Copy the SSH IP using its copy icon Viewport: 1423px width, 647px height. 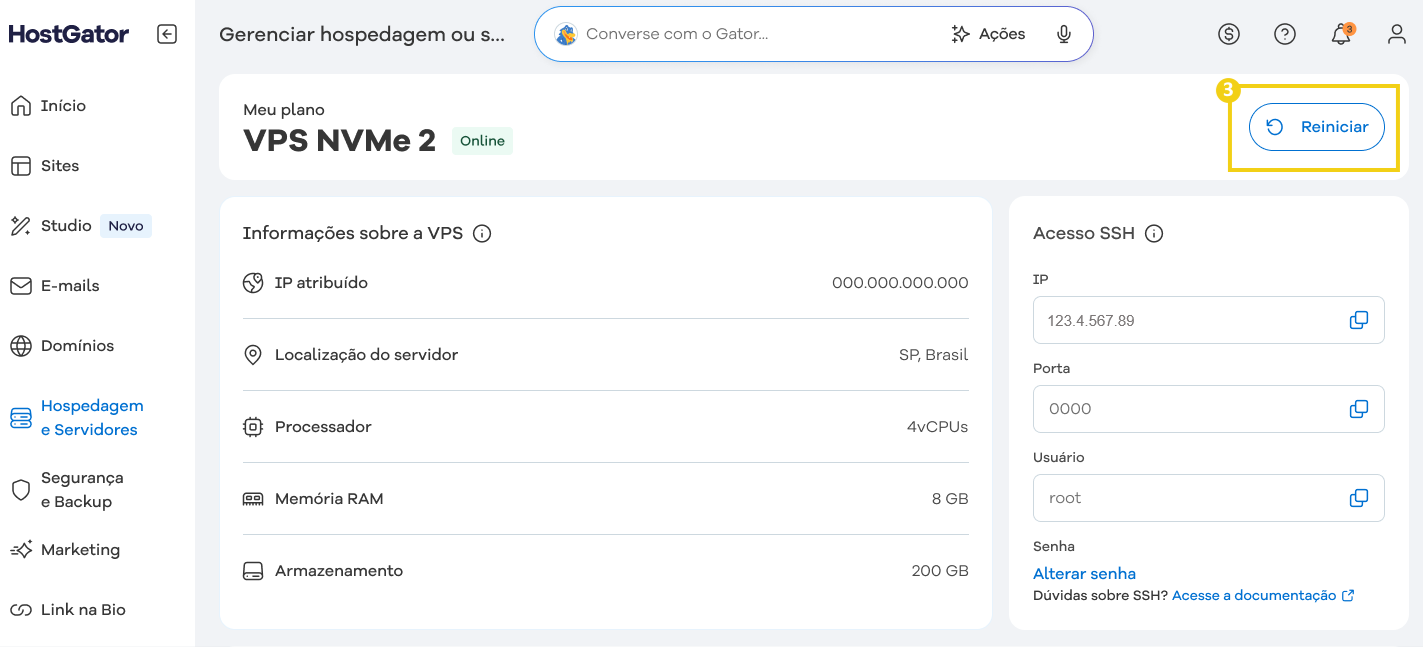(x=1359, y=319)
